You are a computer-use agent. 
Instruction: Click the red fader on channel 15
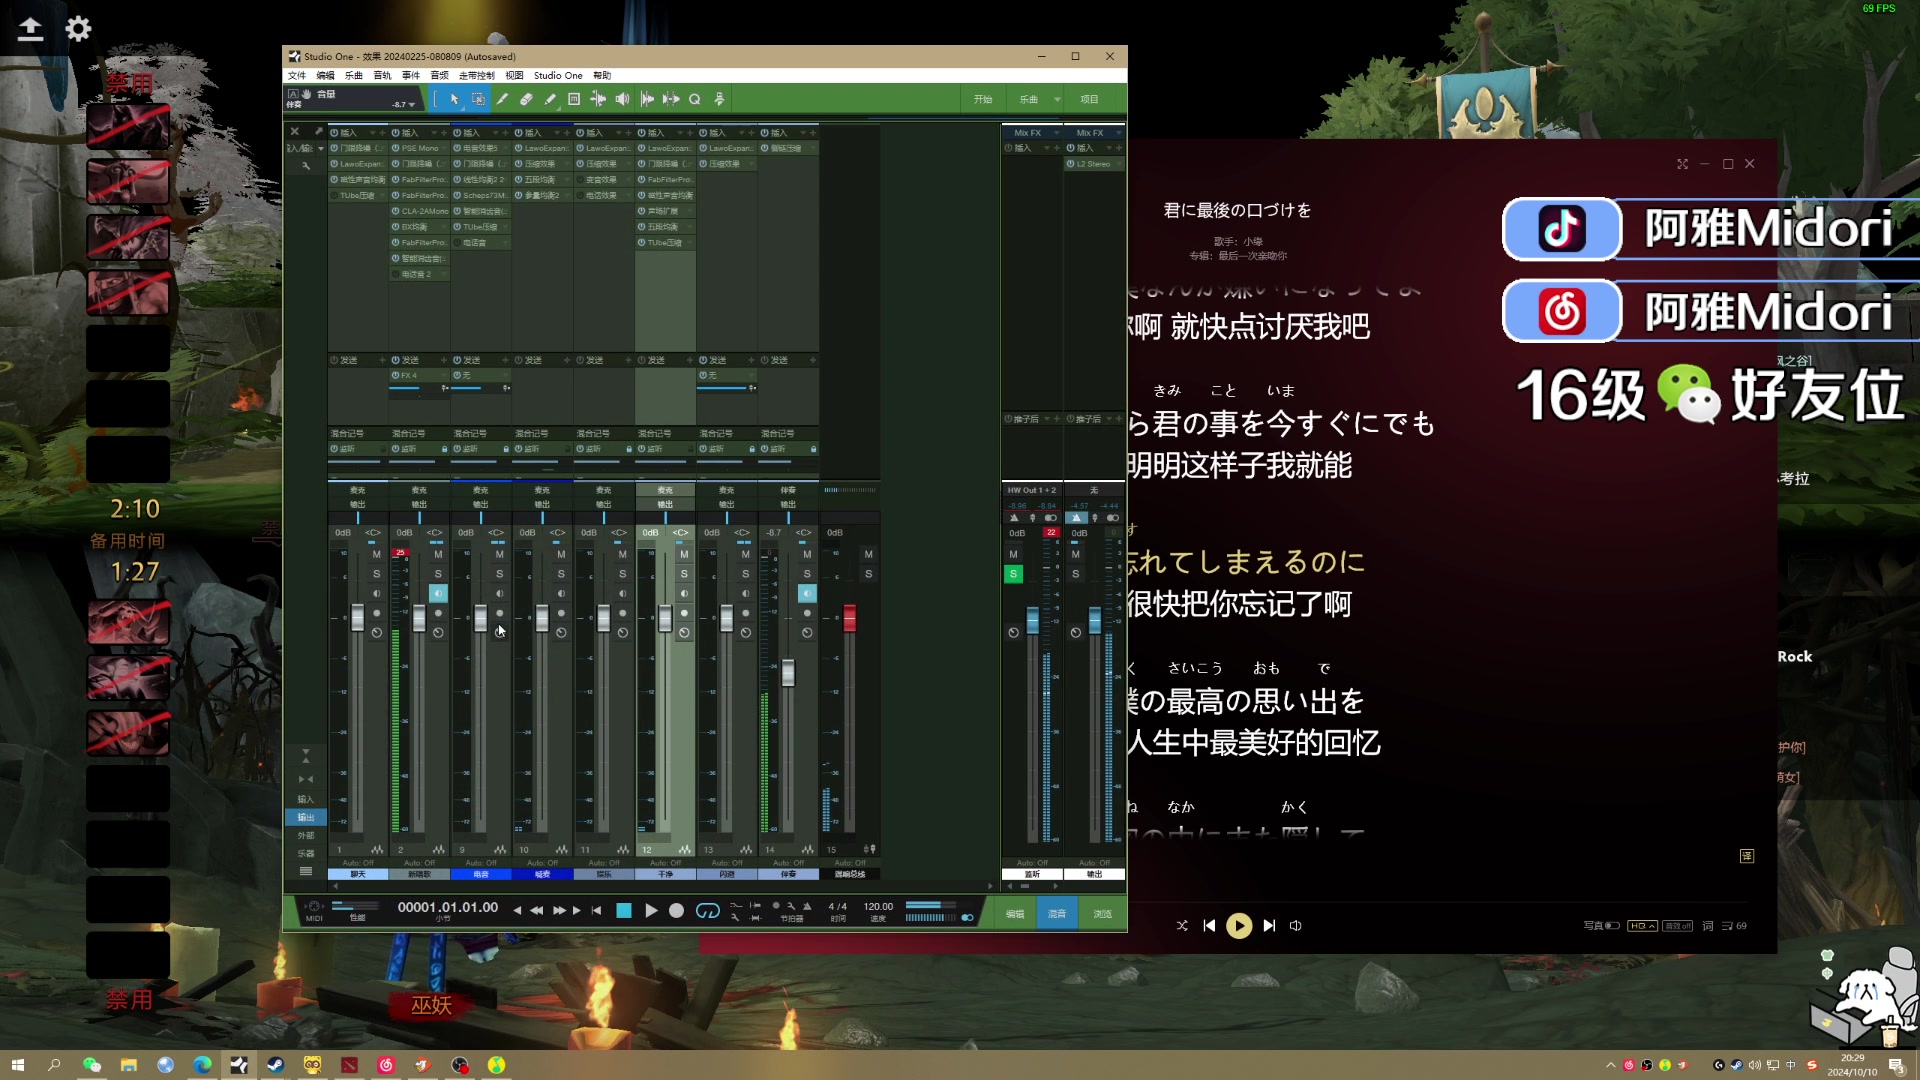tap(849, 617)
